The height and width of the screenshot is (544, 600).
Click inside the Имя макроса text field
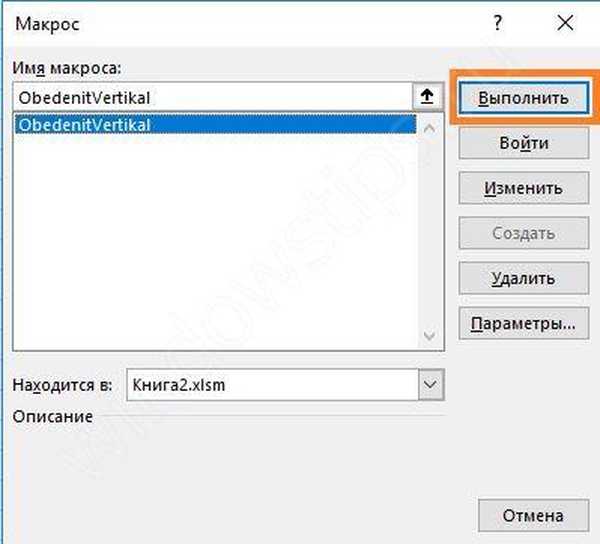[210, 96]
